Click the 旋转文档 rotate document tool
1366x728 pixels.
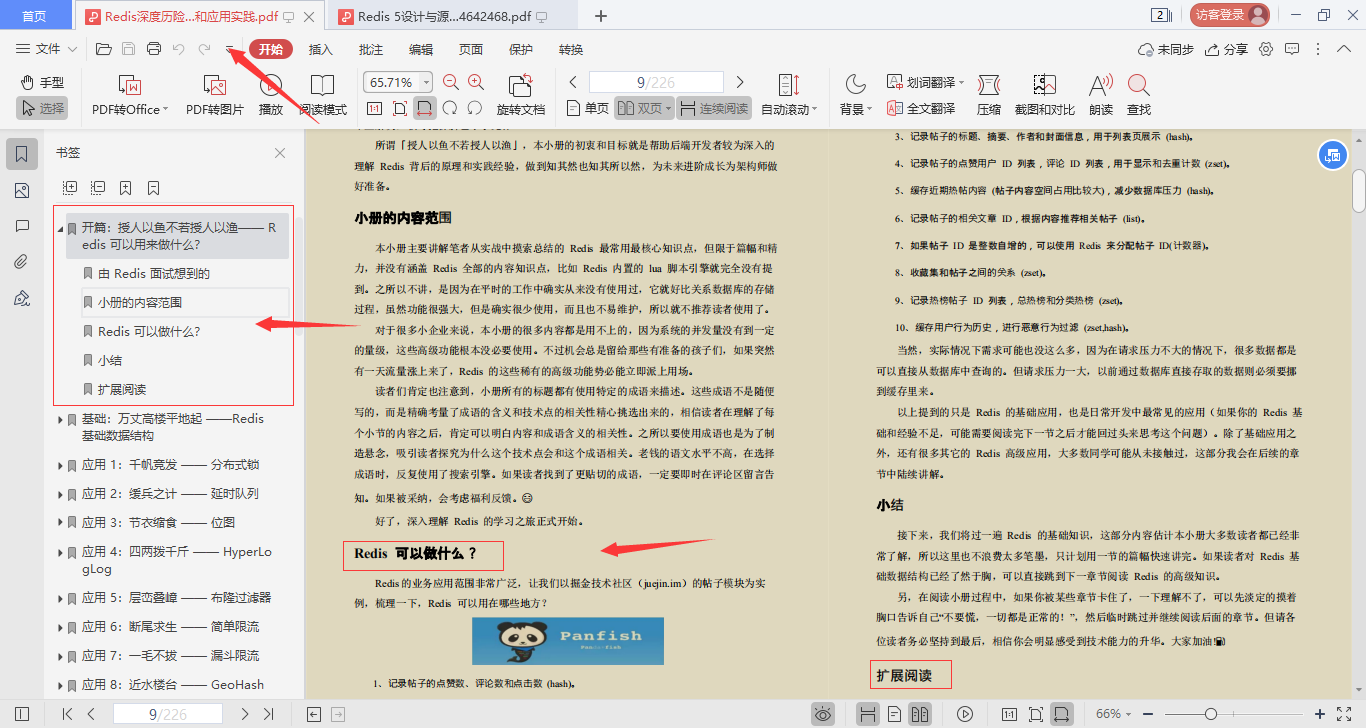pos(521,96)
